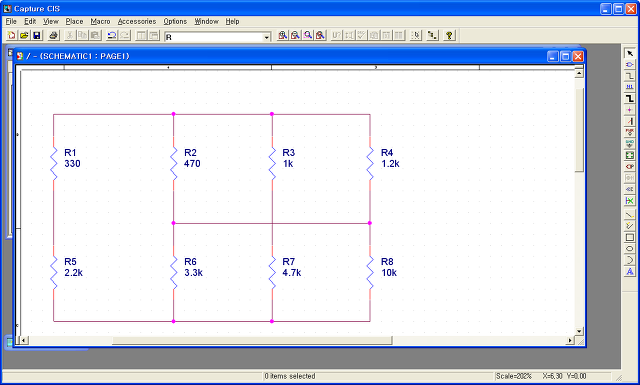Pick the Polyline drawing tool
Image resolution: width=640 pixels, height=385 pixels.
coord(630,226)
